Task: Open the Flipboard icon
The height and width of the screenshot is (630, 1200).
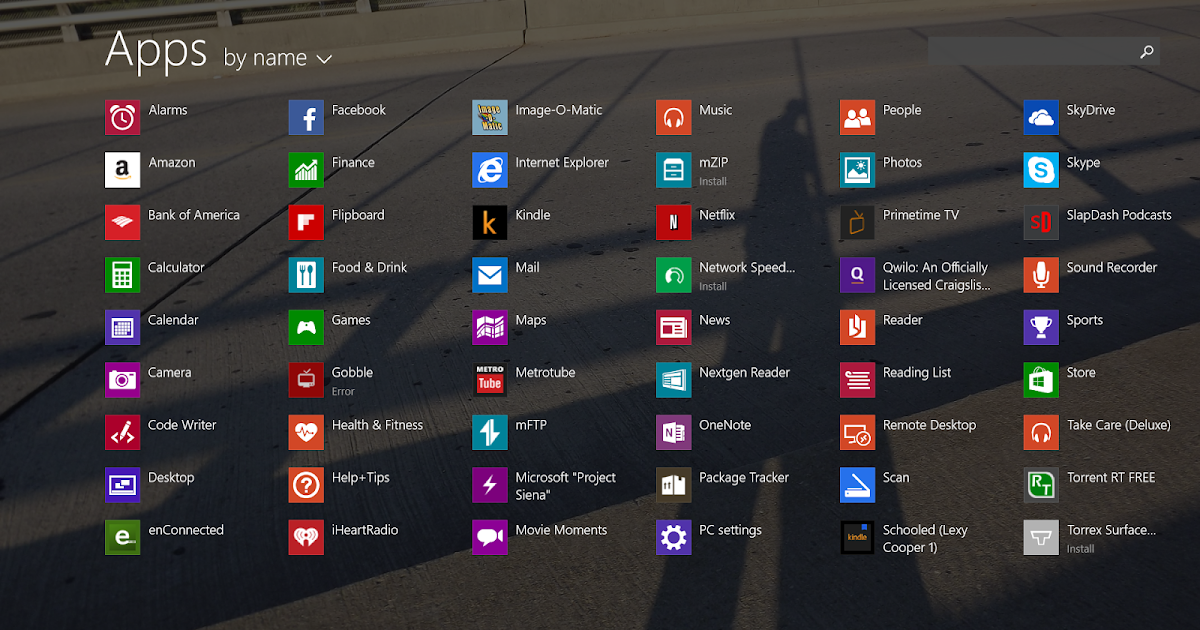Action: tap(306, 222)
